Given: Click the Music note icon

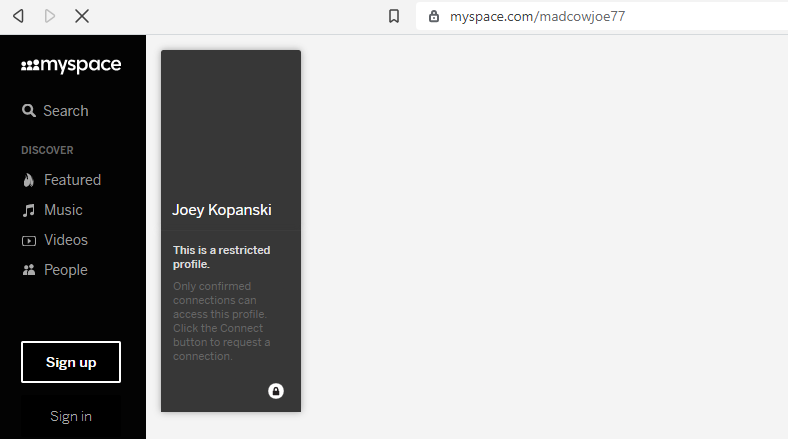Looking at the screenshot, I should click(x=29, y=210).
